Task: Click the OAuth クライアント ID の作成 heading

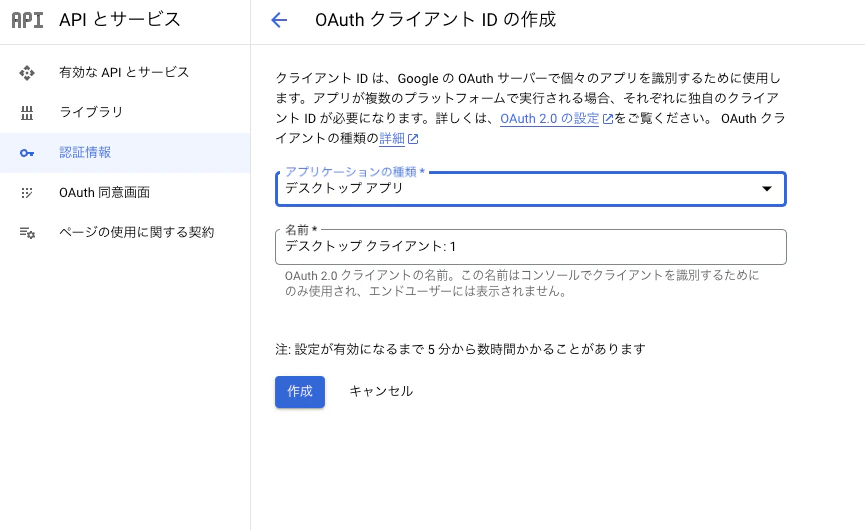Action: coord(435,20)
